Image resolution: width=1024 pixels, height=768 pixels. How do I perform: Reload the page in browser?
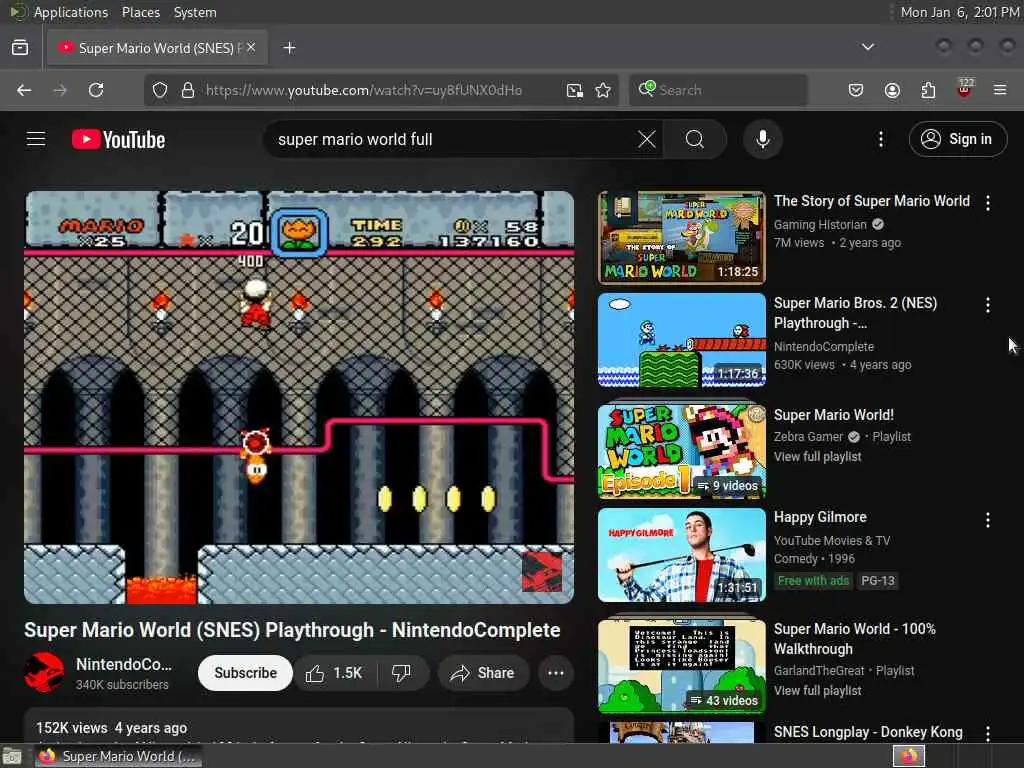(96, 90)
